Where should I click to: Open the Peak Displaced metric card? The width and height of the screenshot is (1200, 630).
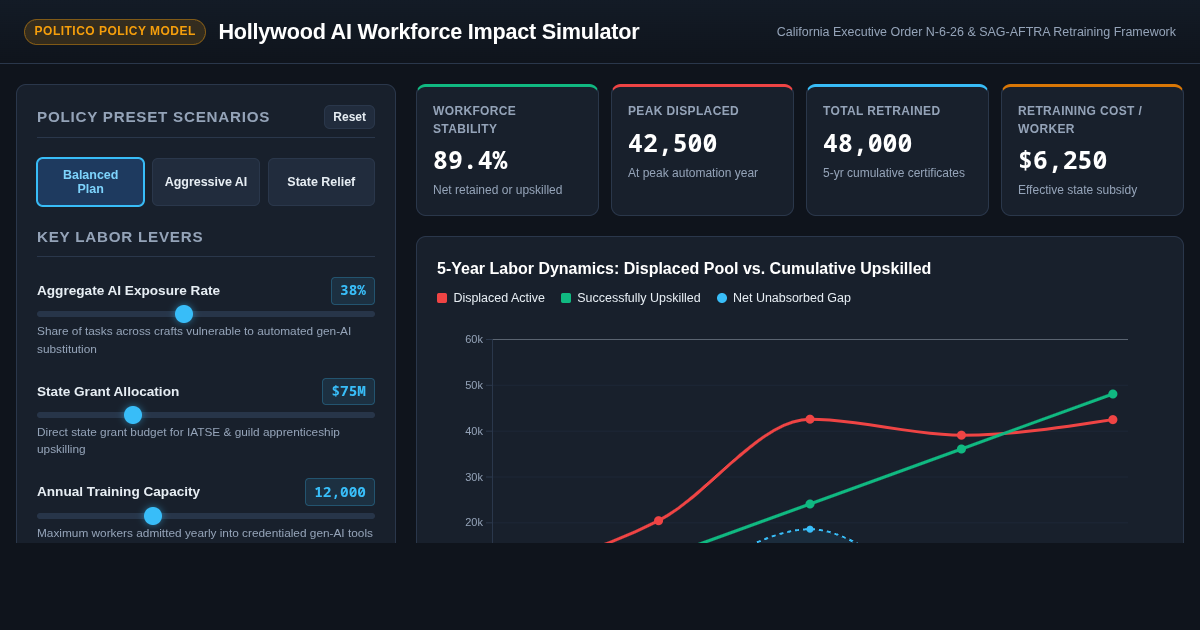click(703, 150)
